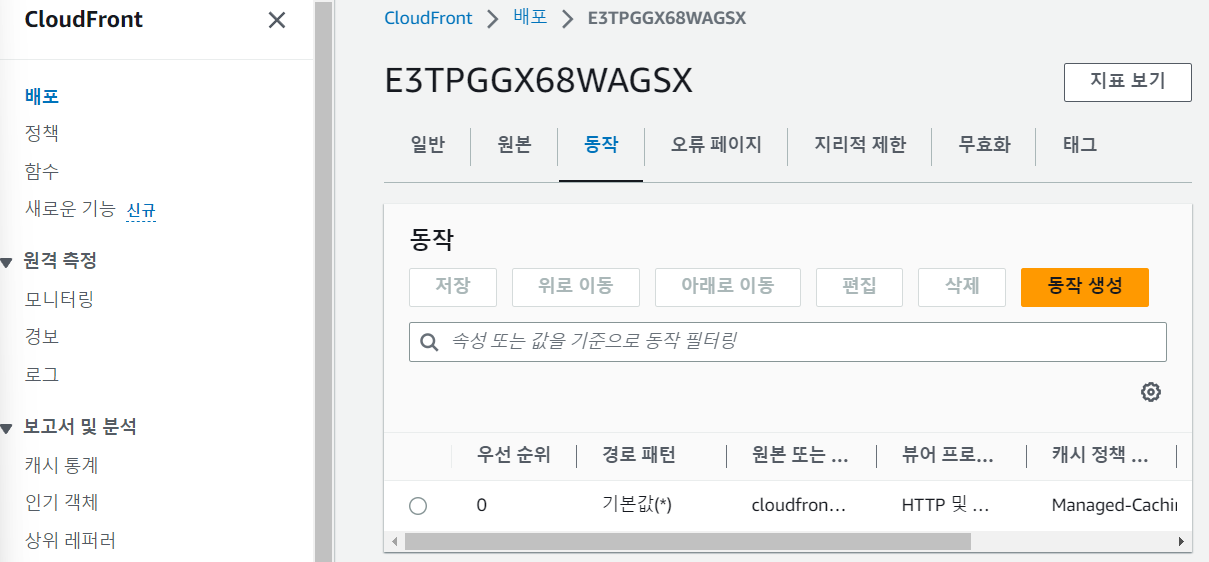Viewport: 1209px width, 562px height.
Task: Collapse the 원격 측정 section
Action: click(6, 262)
